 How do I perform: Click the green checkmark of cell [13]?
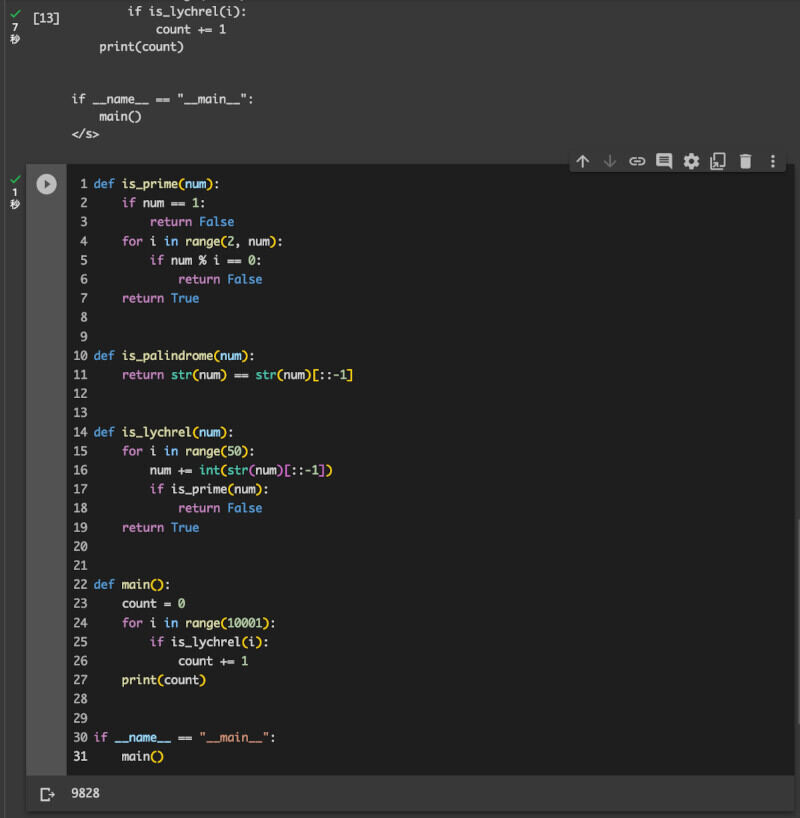point(15,13)
